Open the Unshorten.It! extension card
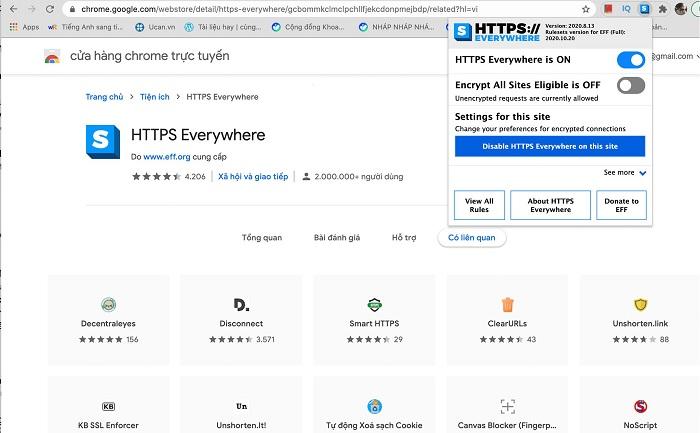 tap(241, 404)
